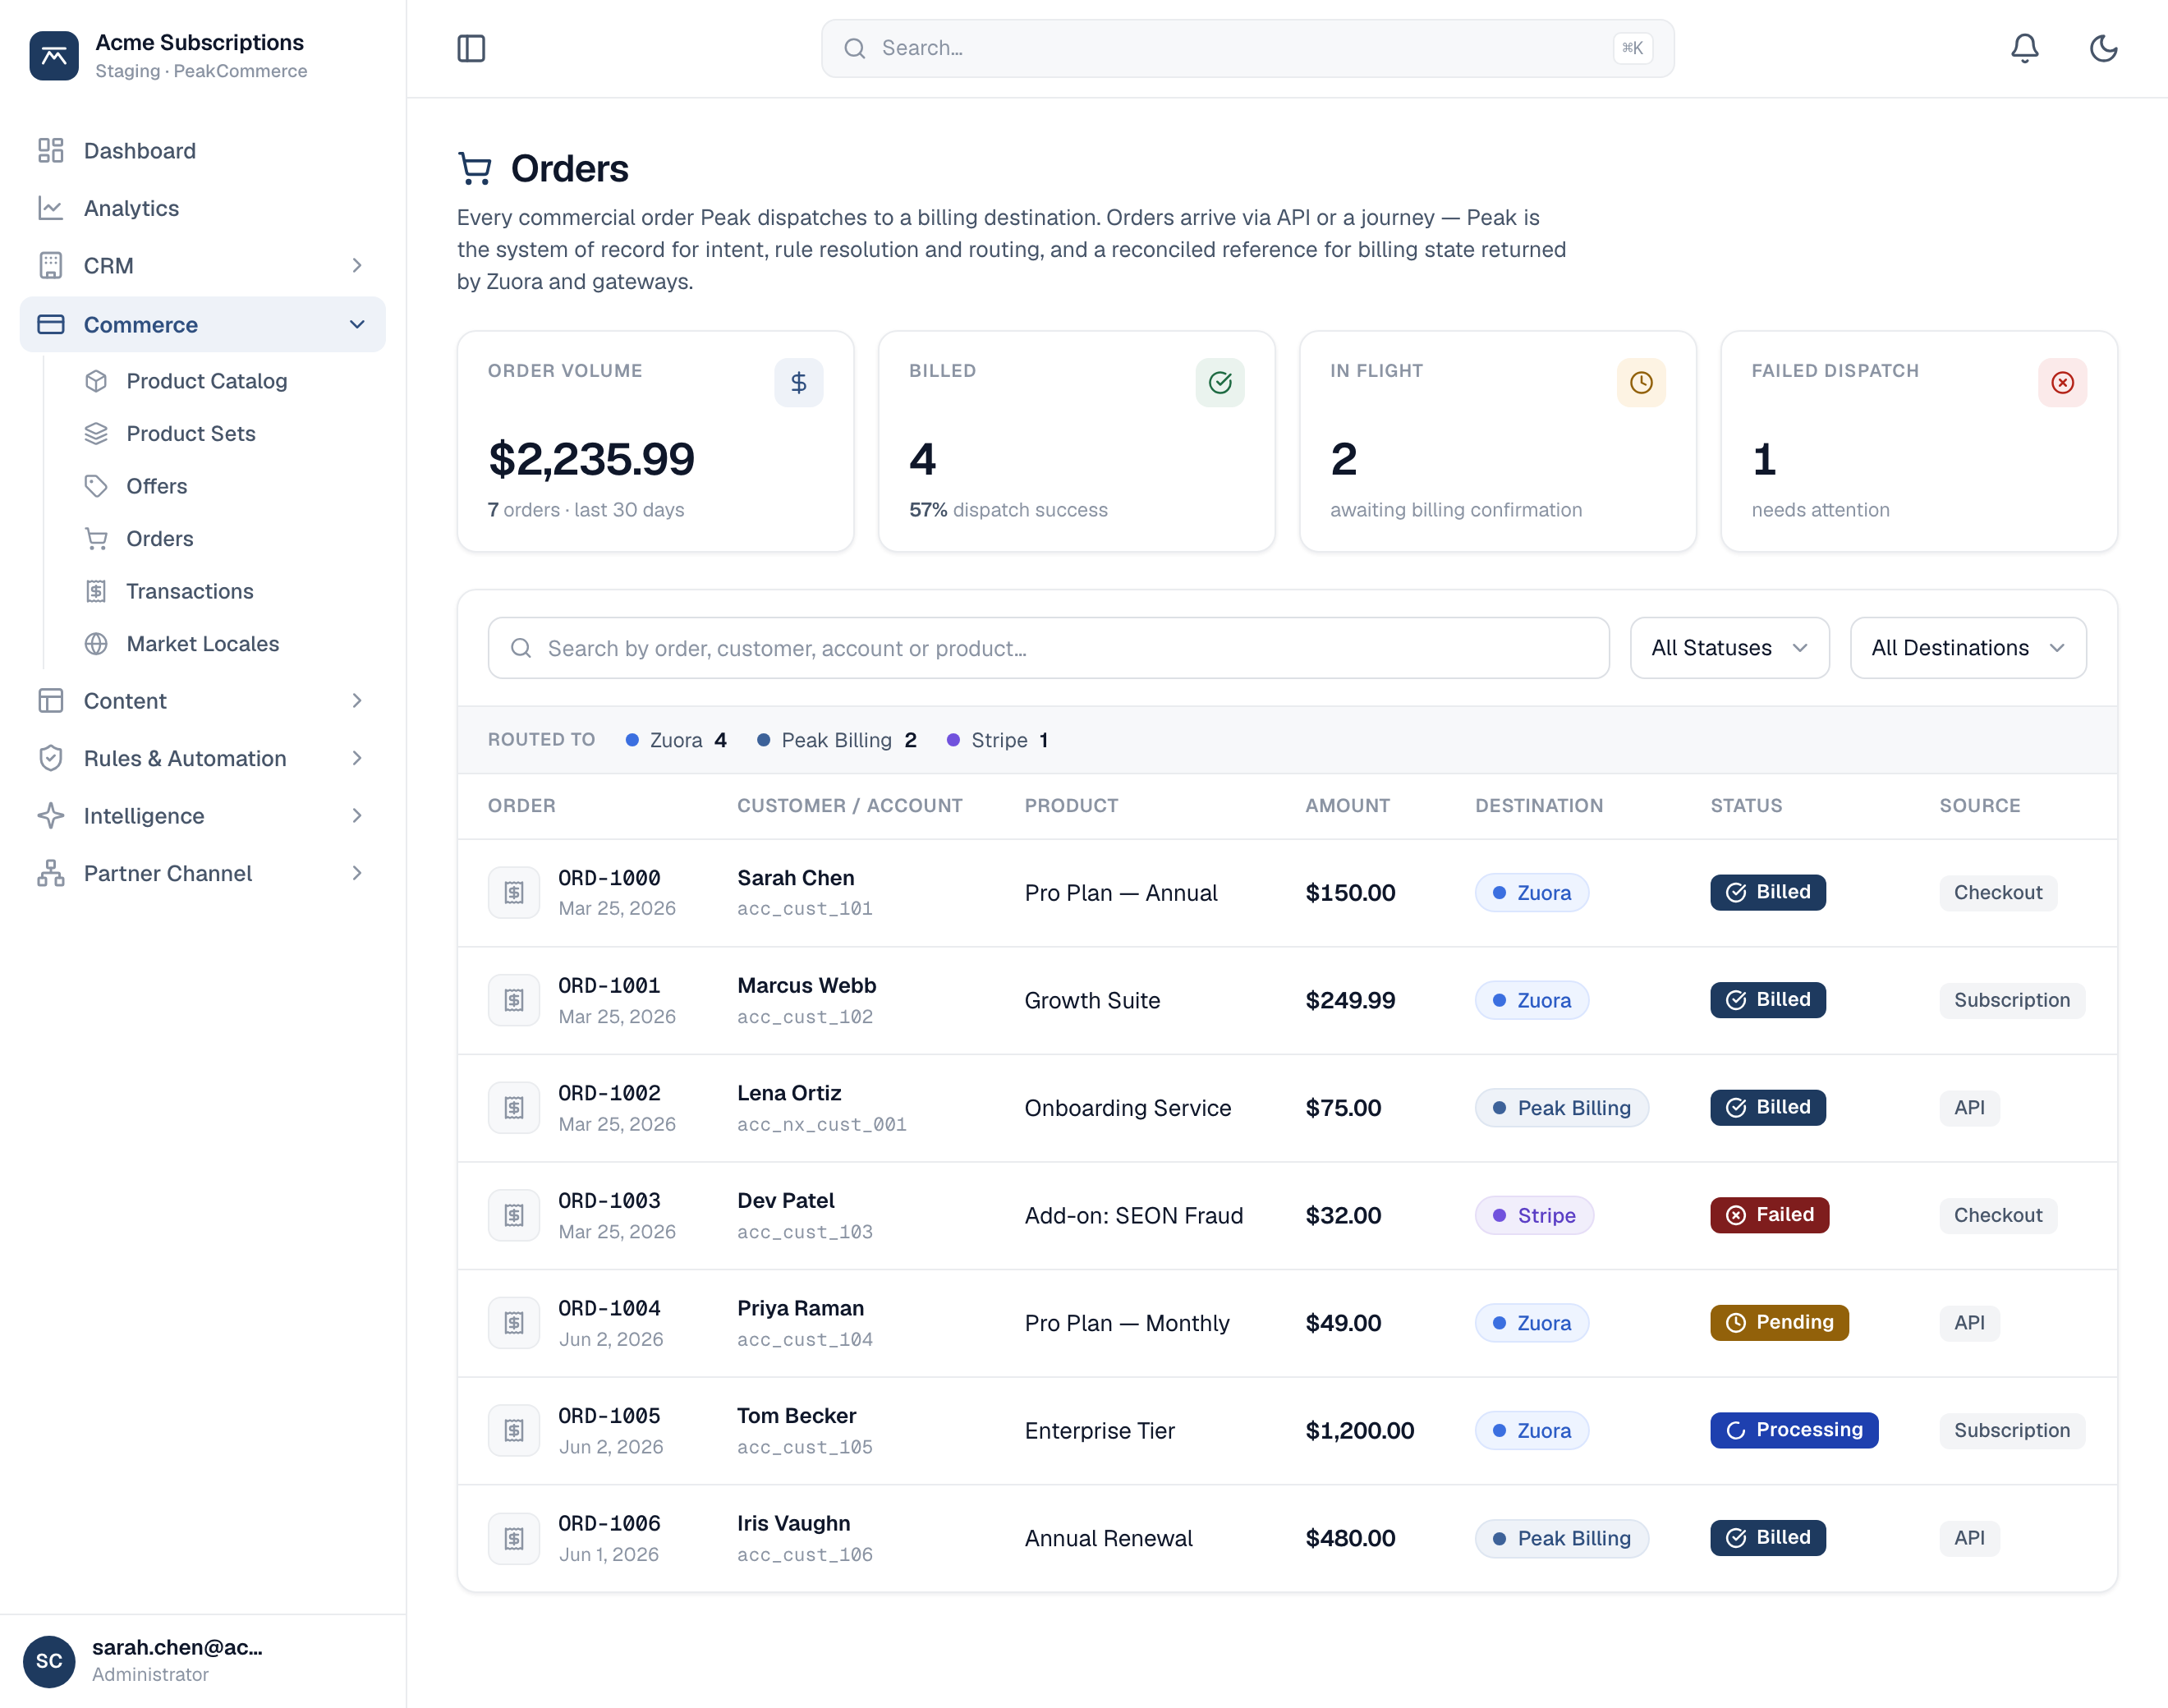Screen dimensions: 2168x1708
Task: Expand Rules & Automation section
Action: [202, 758]
